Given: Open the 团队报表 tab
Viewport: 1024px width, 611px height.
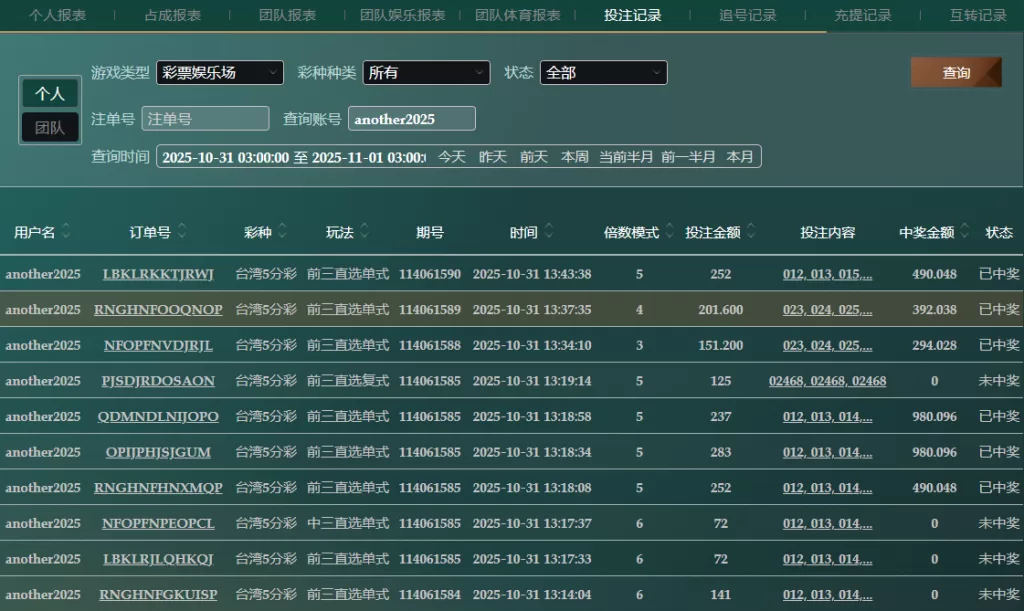Looking at the screenshot, I should click(288, 15).
